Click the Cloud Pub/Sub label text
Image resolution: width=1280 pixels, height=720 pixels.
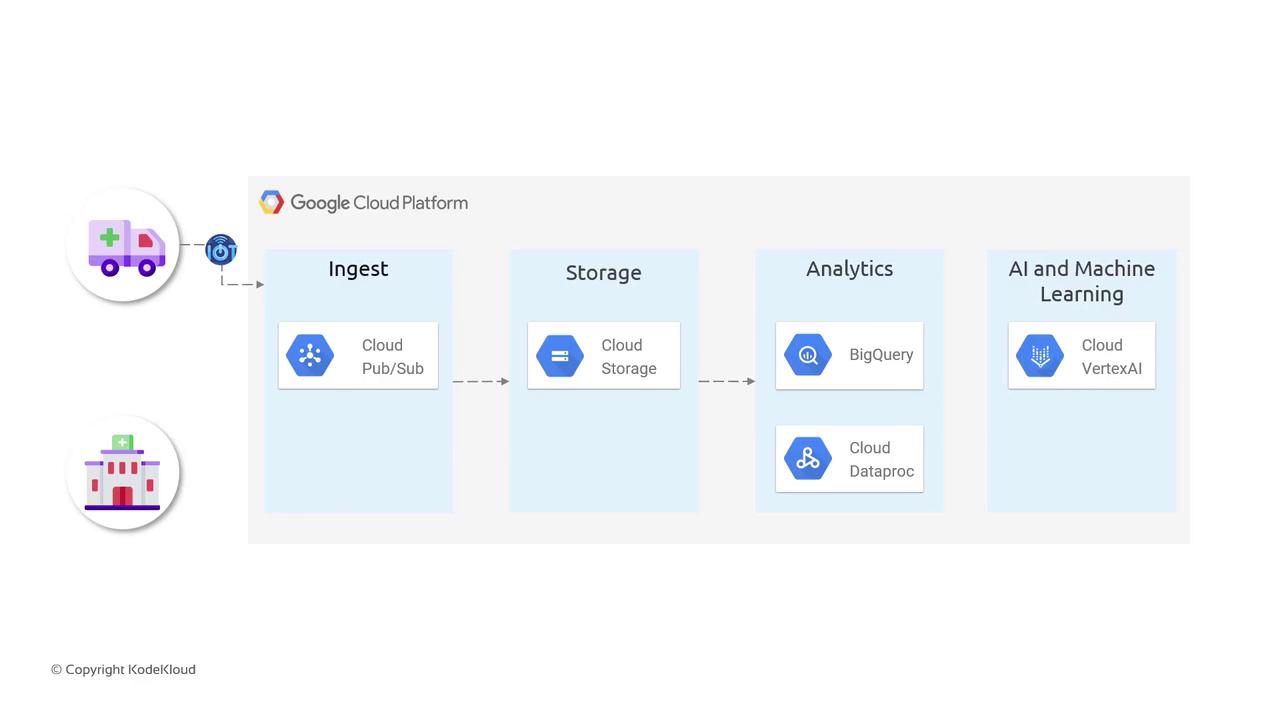pos(392,357)
